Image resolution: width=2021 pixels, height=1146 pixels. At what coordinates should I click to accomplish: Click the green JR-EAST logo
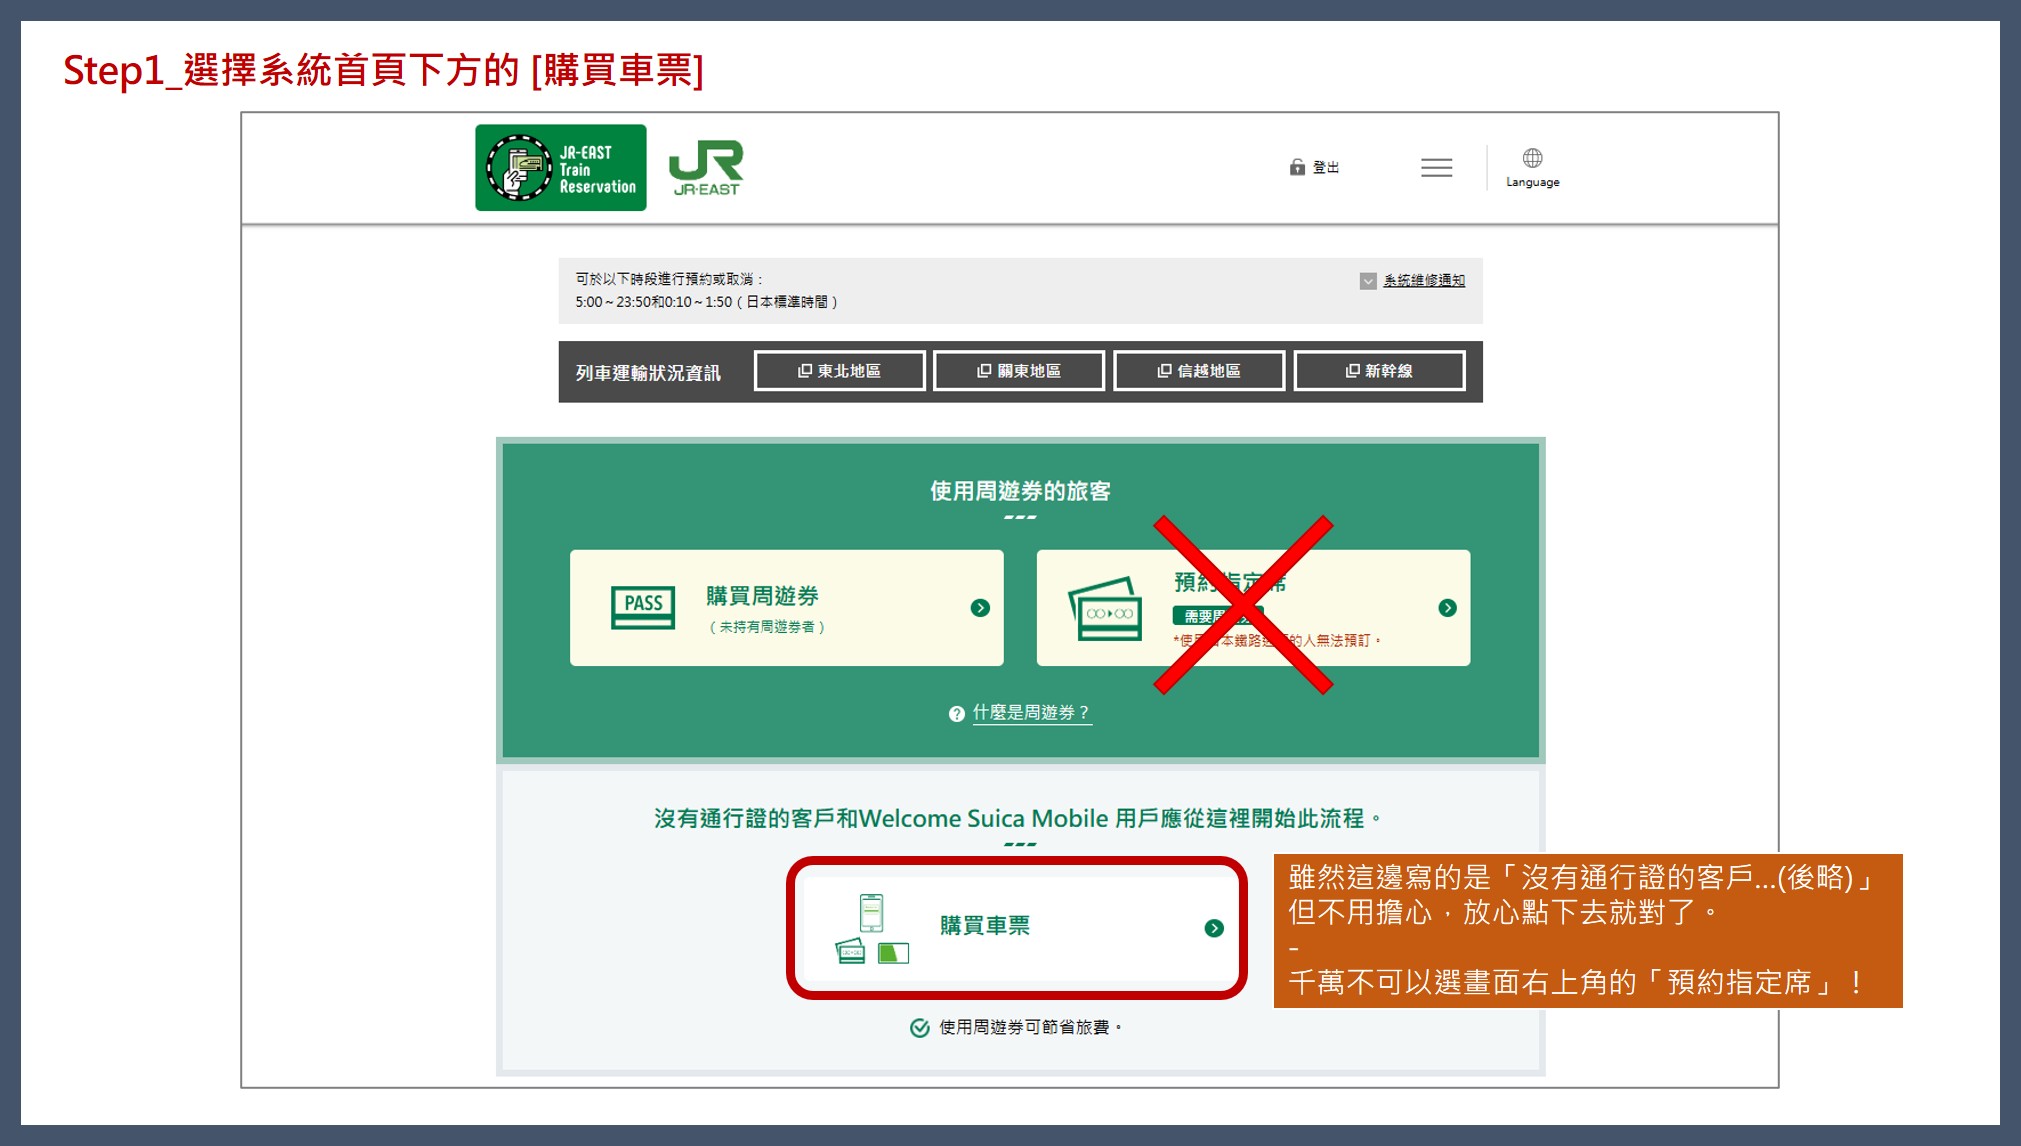(x=706, y=167)
